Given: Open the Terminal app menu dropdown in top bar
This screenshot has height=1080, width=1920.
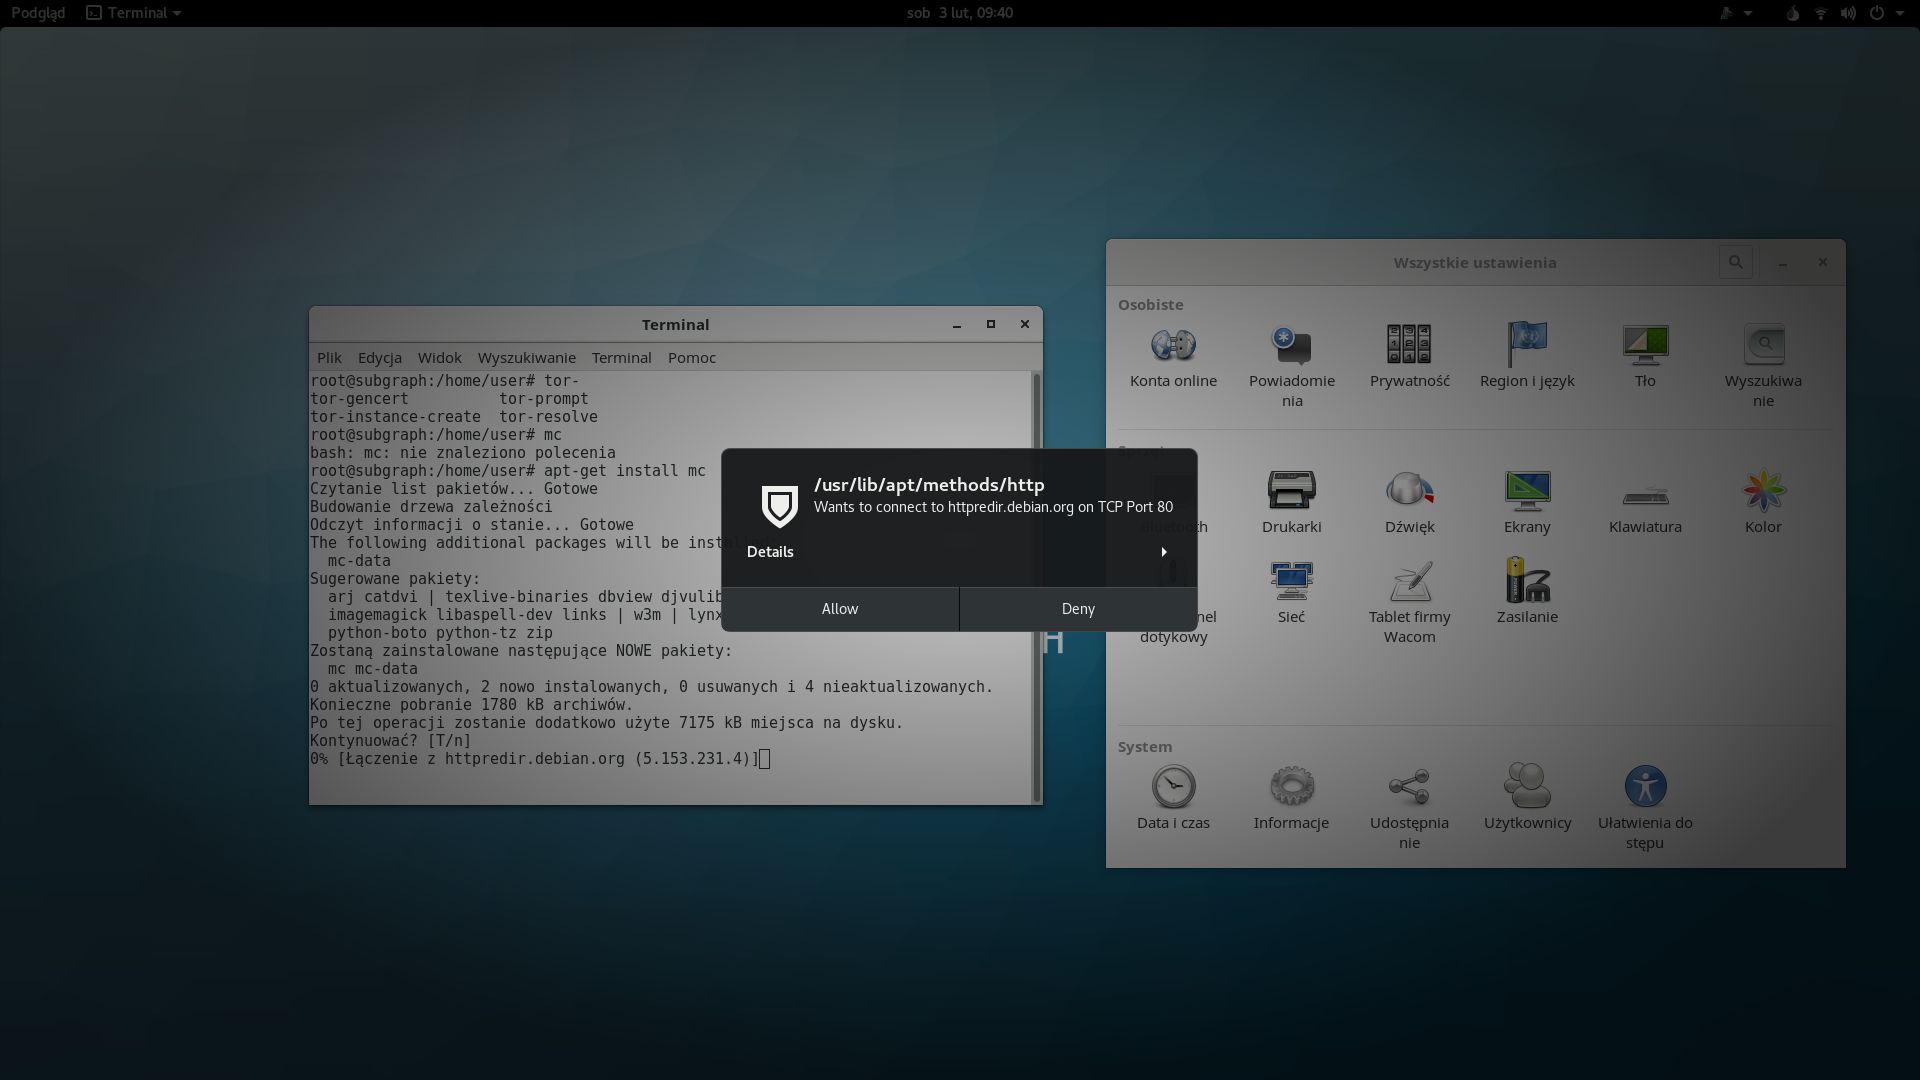Looking at the screenshot, I should (x=134, y=13).
